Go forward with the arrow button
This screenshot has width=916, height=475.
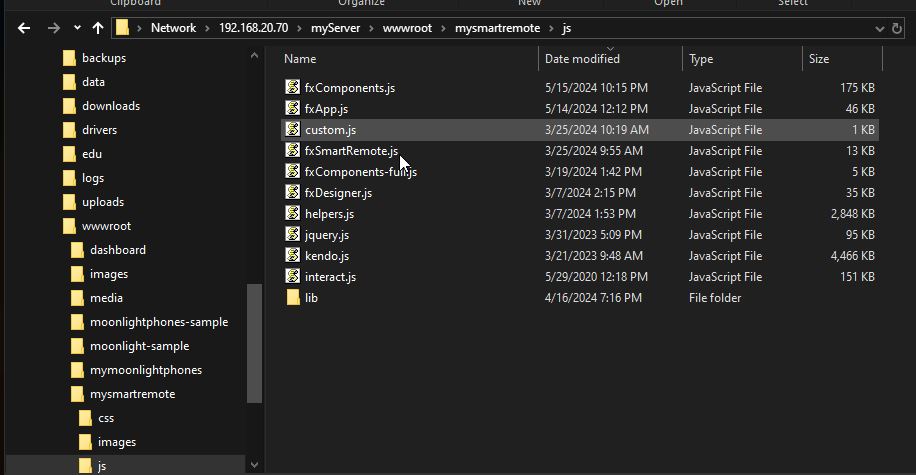click(54, 28)
